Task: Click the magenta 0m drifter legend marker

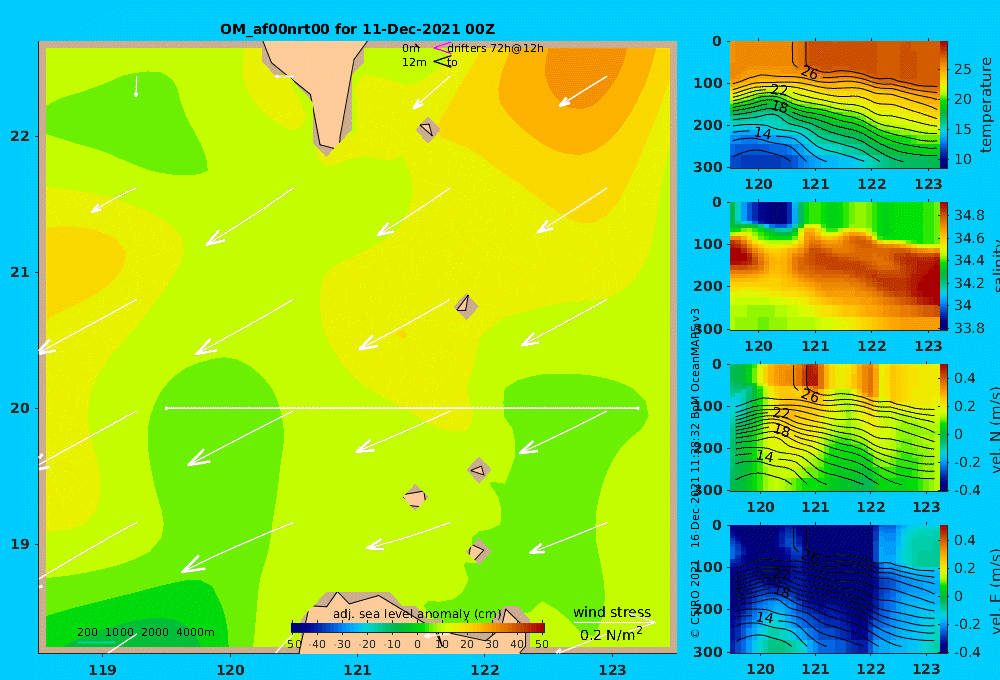Action: point(442,48)
